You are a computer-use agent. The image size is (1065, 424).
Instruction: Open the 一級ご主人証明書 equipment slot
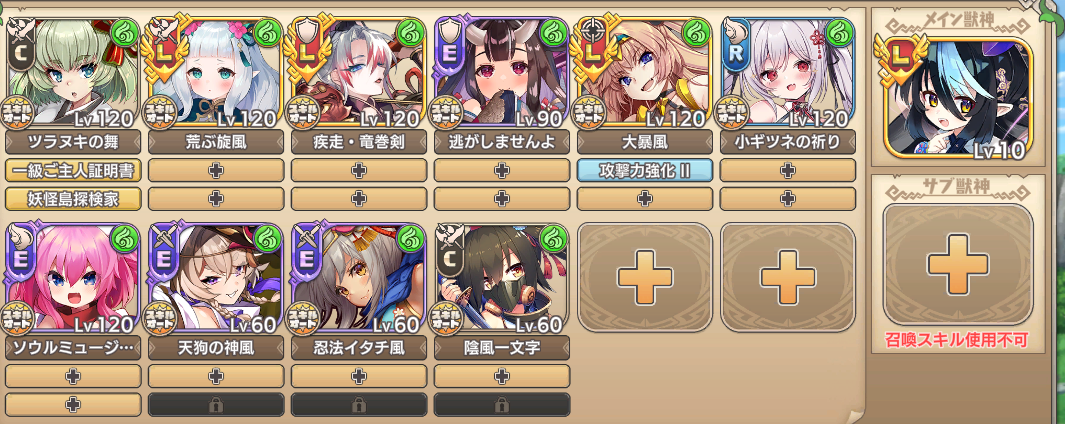pos(73,171)
